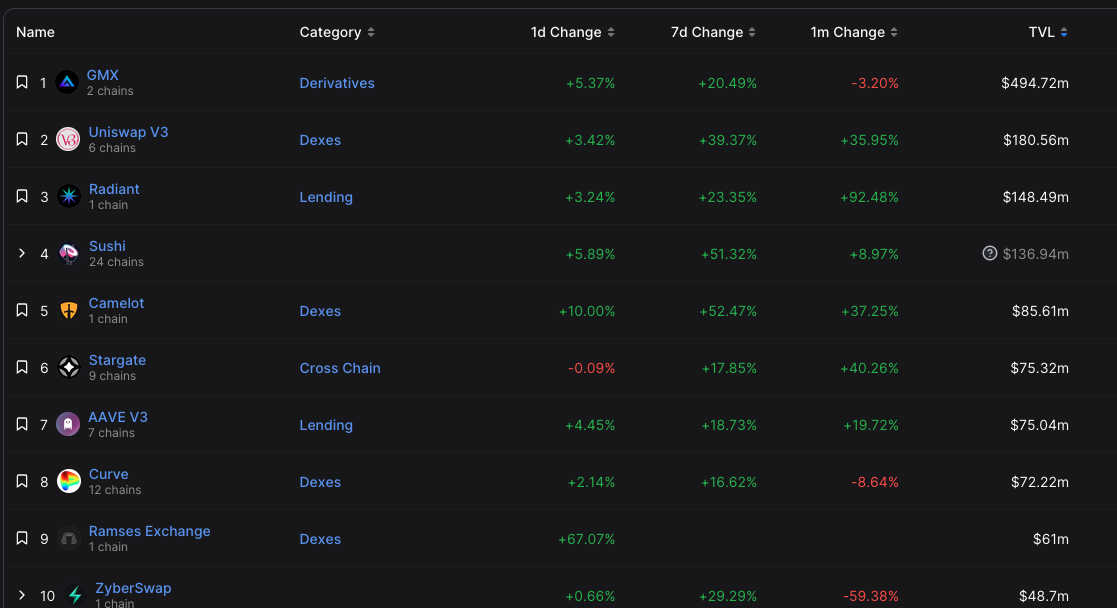Click the Curve rainbow logo
The image size is (1117, 608).
point(68,482)
